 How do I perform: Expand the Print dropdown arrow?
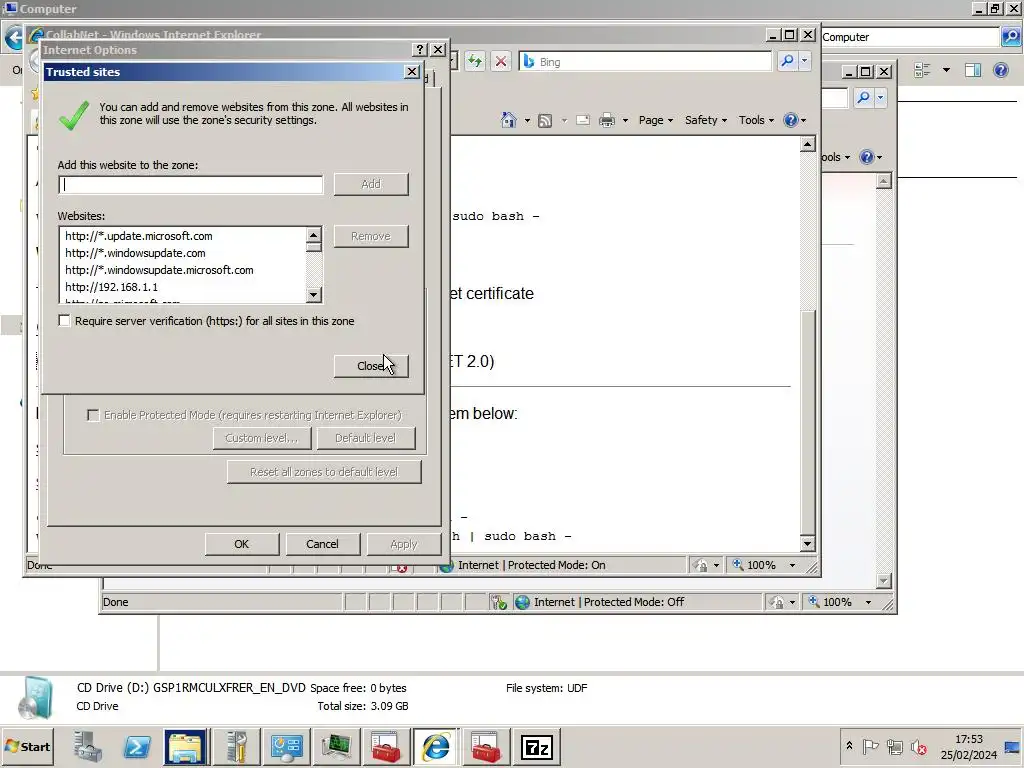[625, 121]
